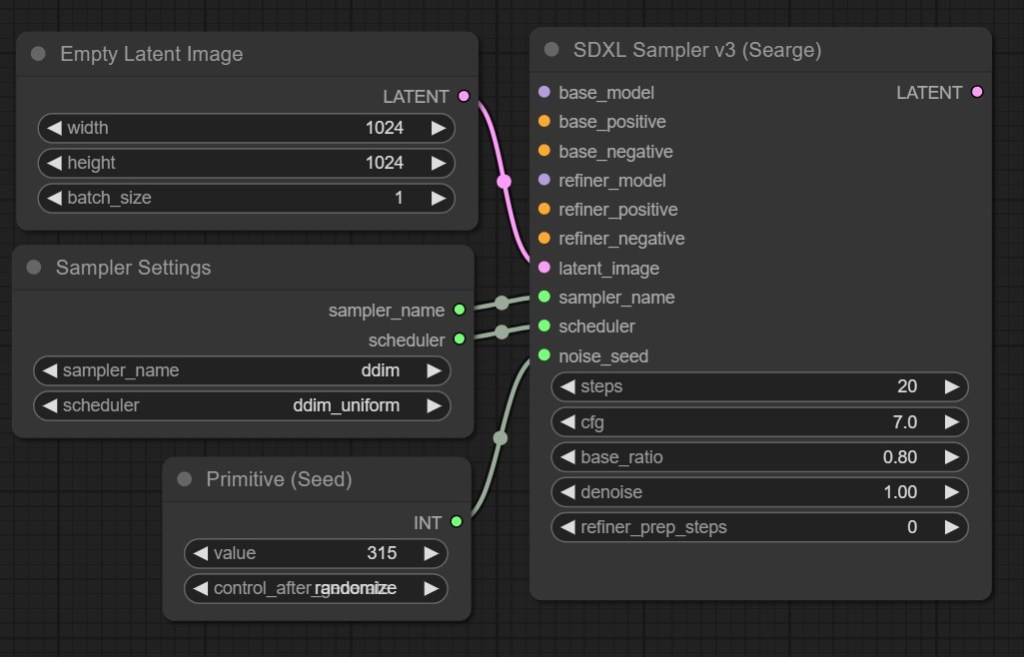The width and height of the screenshot is (1024, 657).
Task: Open the control_after_generate randomize dropdown
Action: tap(315, 588)
